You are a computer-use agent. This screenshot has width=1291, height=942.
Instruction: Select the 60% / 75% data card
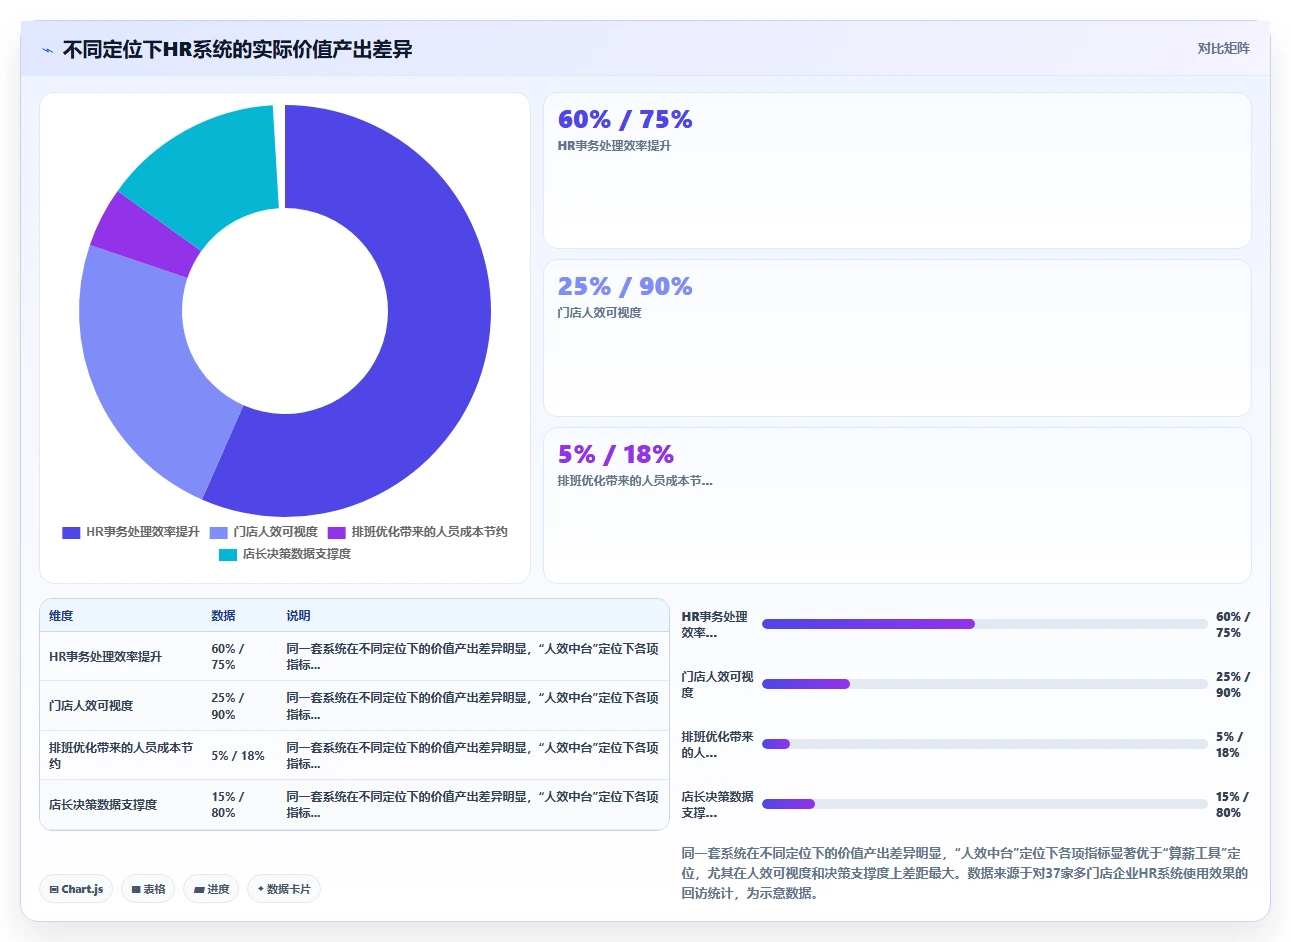(897, 171)
